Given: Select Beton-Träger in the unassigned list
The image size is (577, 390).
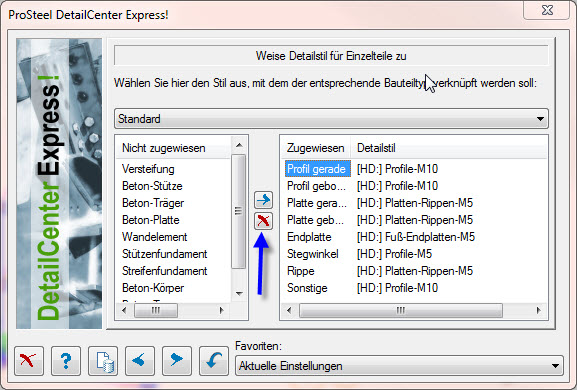Looking at the screenshot, I should (153, 203).
